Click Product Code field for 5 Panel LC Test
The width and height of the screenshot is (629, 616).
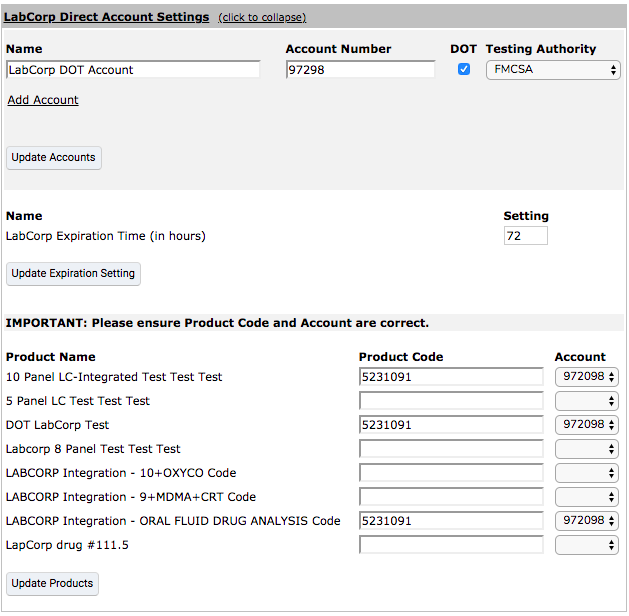[451, 401]
